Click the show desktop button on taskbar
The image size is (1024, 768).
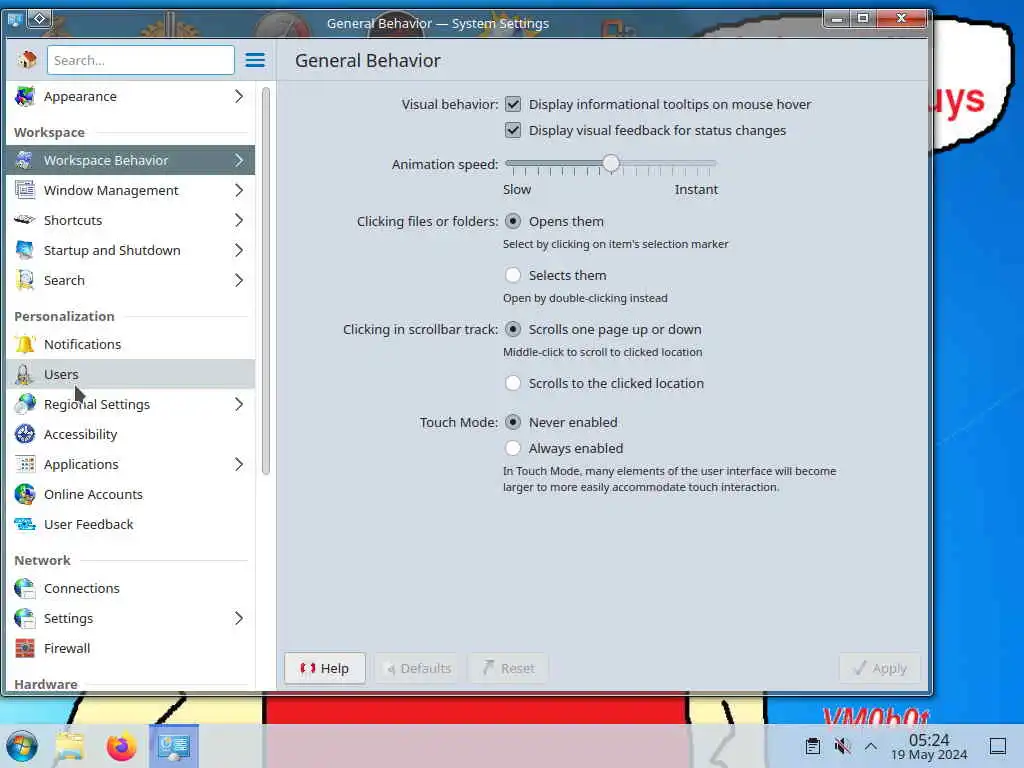pos(997,746)
